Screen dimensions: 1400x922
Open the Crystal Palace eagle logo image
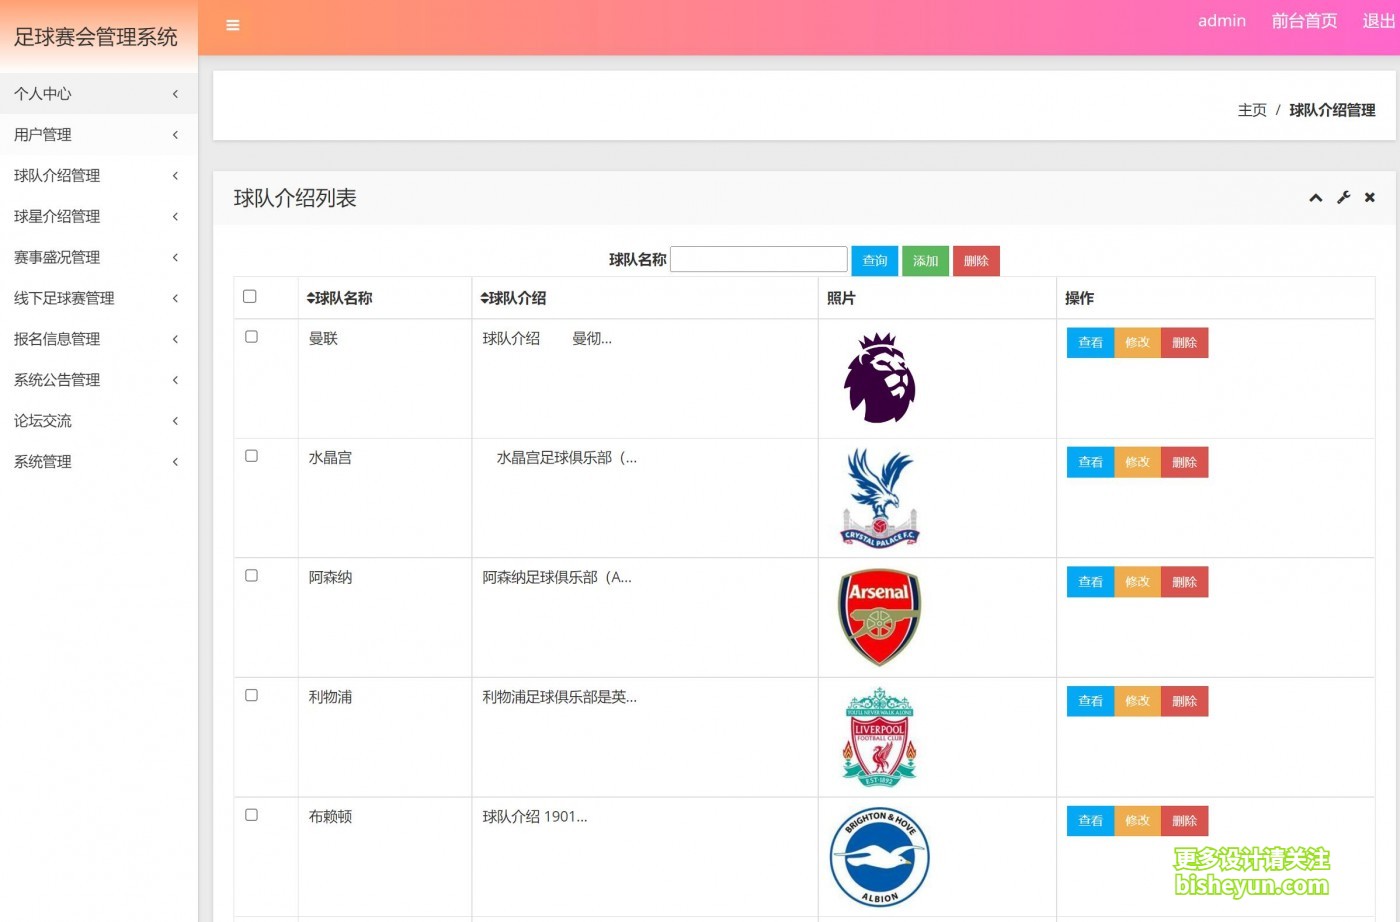coord(879,498)
